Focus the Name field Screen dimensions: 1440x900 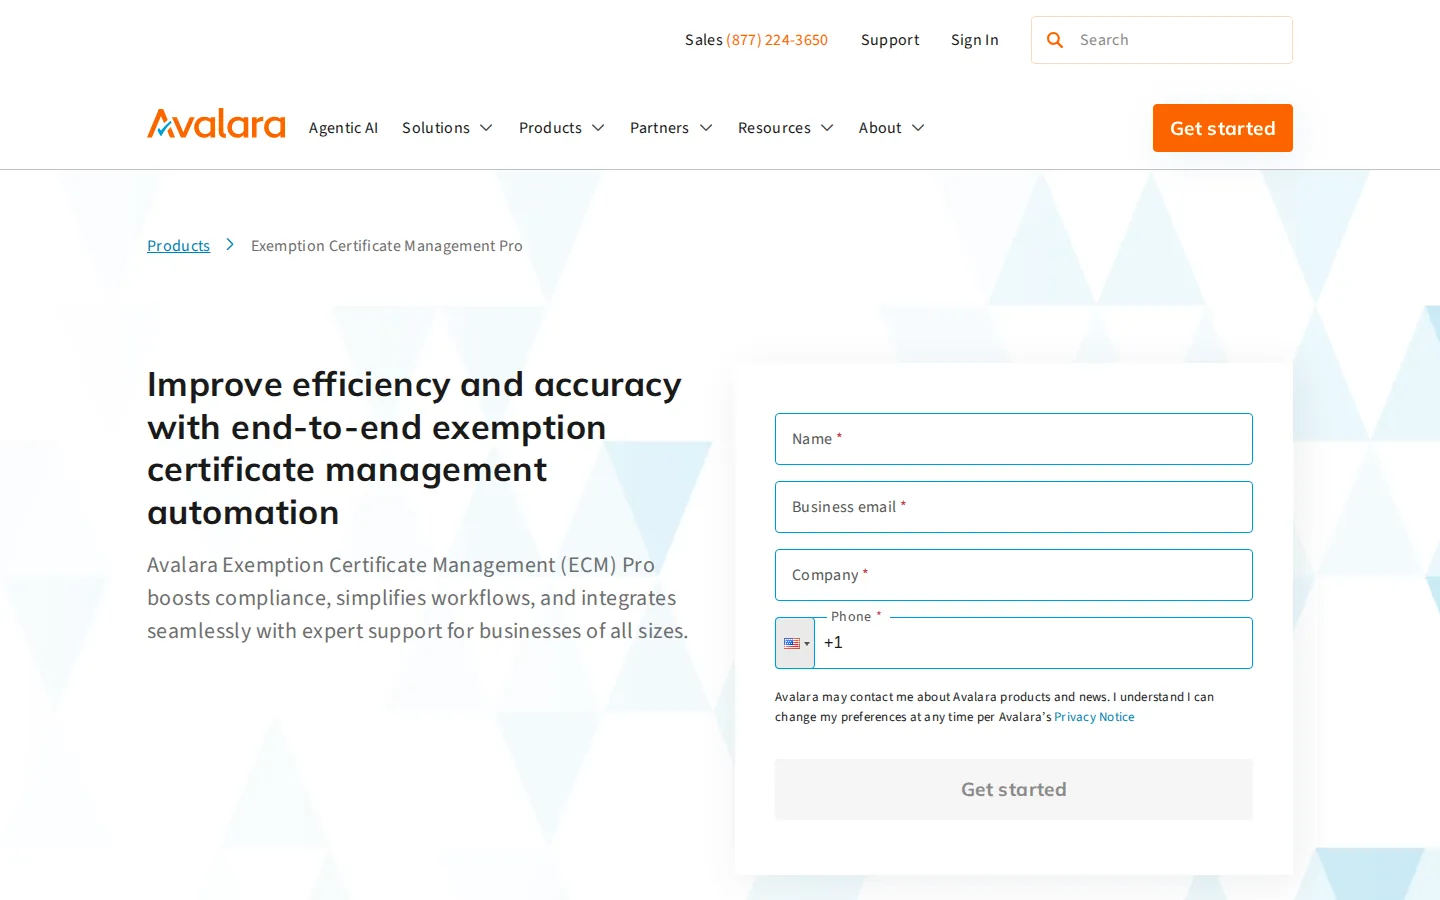point(1014,439)
